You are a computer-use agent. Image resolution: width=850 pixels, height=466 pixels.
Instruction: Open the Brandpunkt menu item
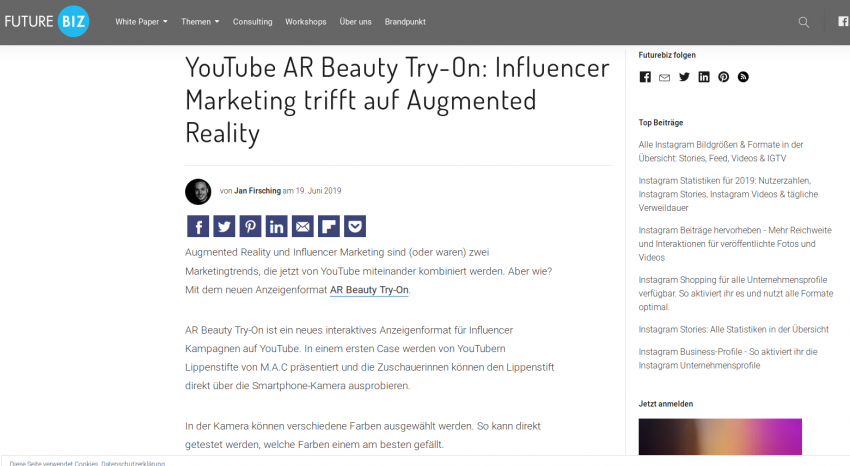point(405,22)
